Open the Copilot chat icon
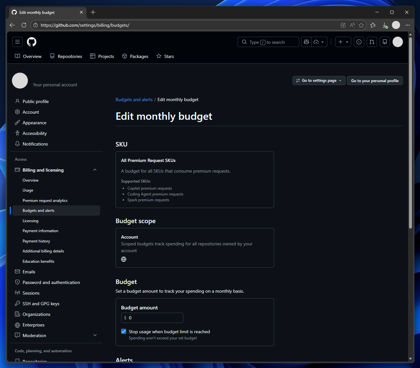The height and width of the screenshot is (368, 420). (306, 42)
